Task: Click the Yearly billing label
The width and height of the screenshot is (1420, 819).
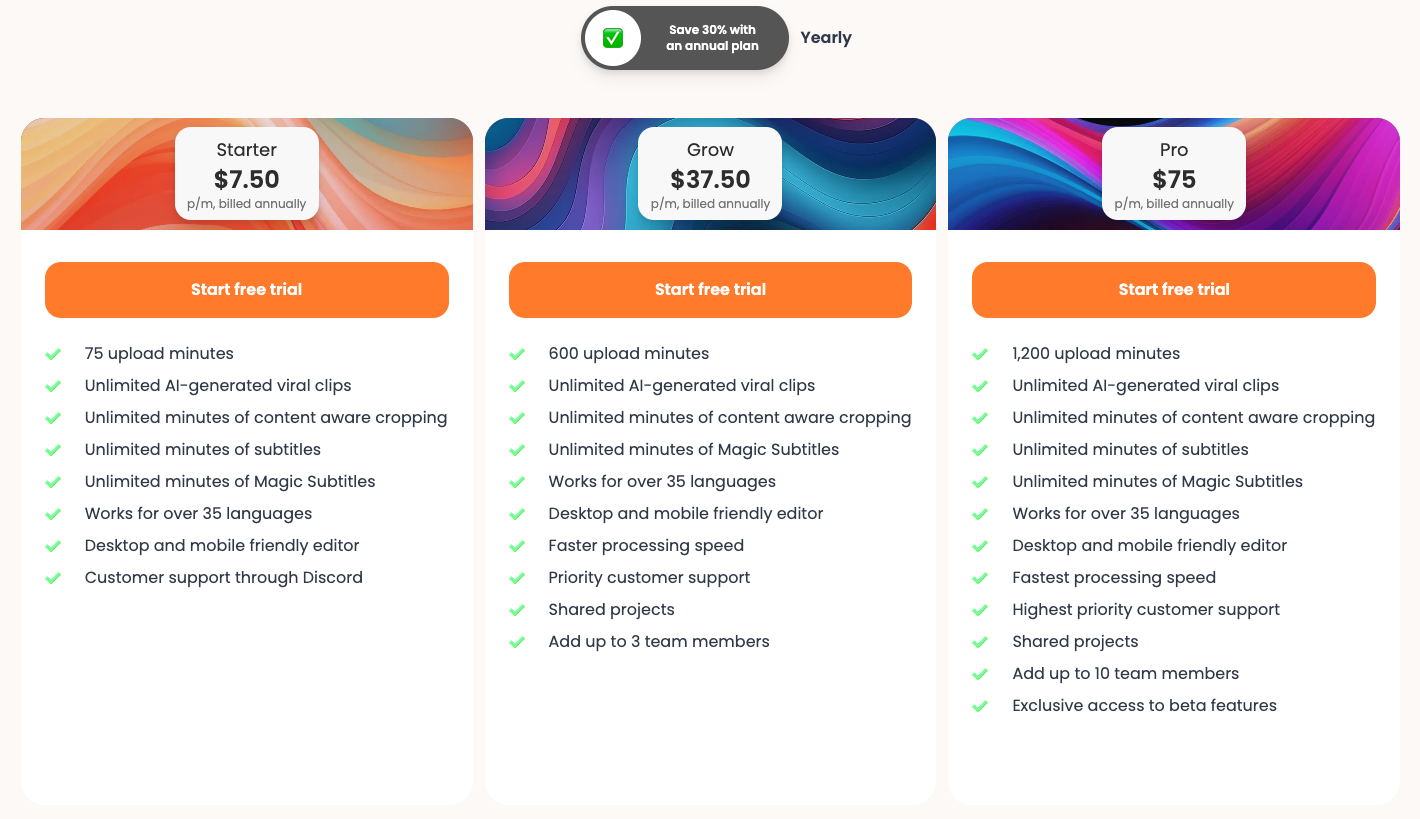Action: [x=826, y=38]
